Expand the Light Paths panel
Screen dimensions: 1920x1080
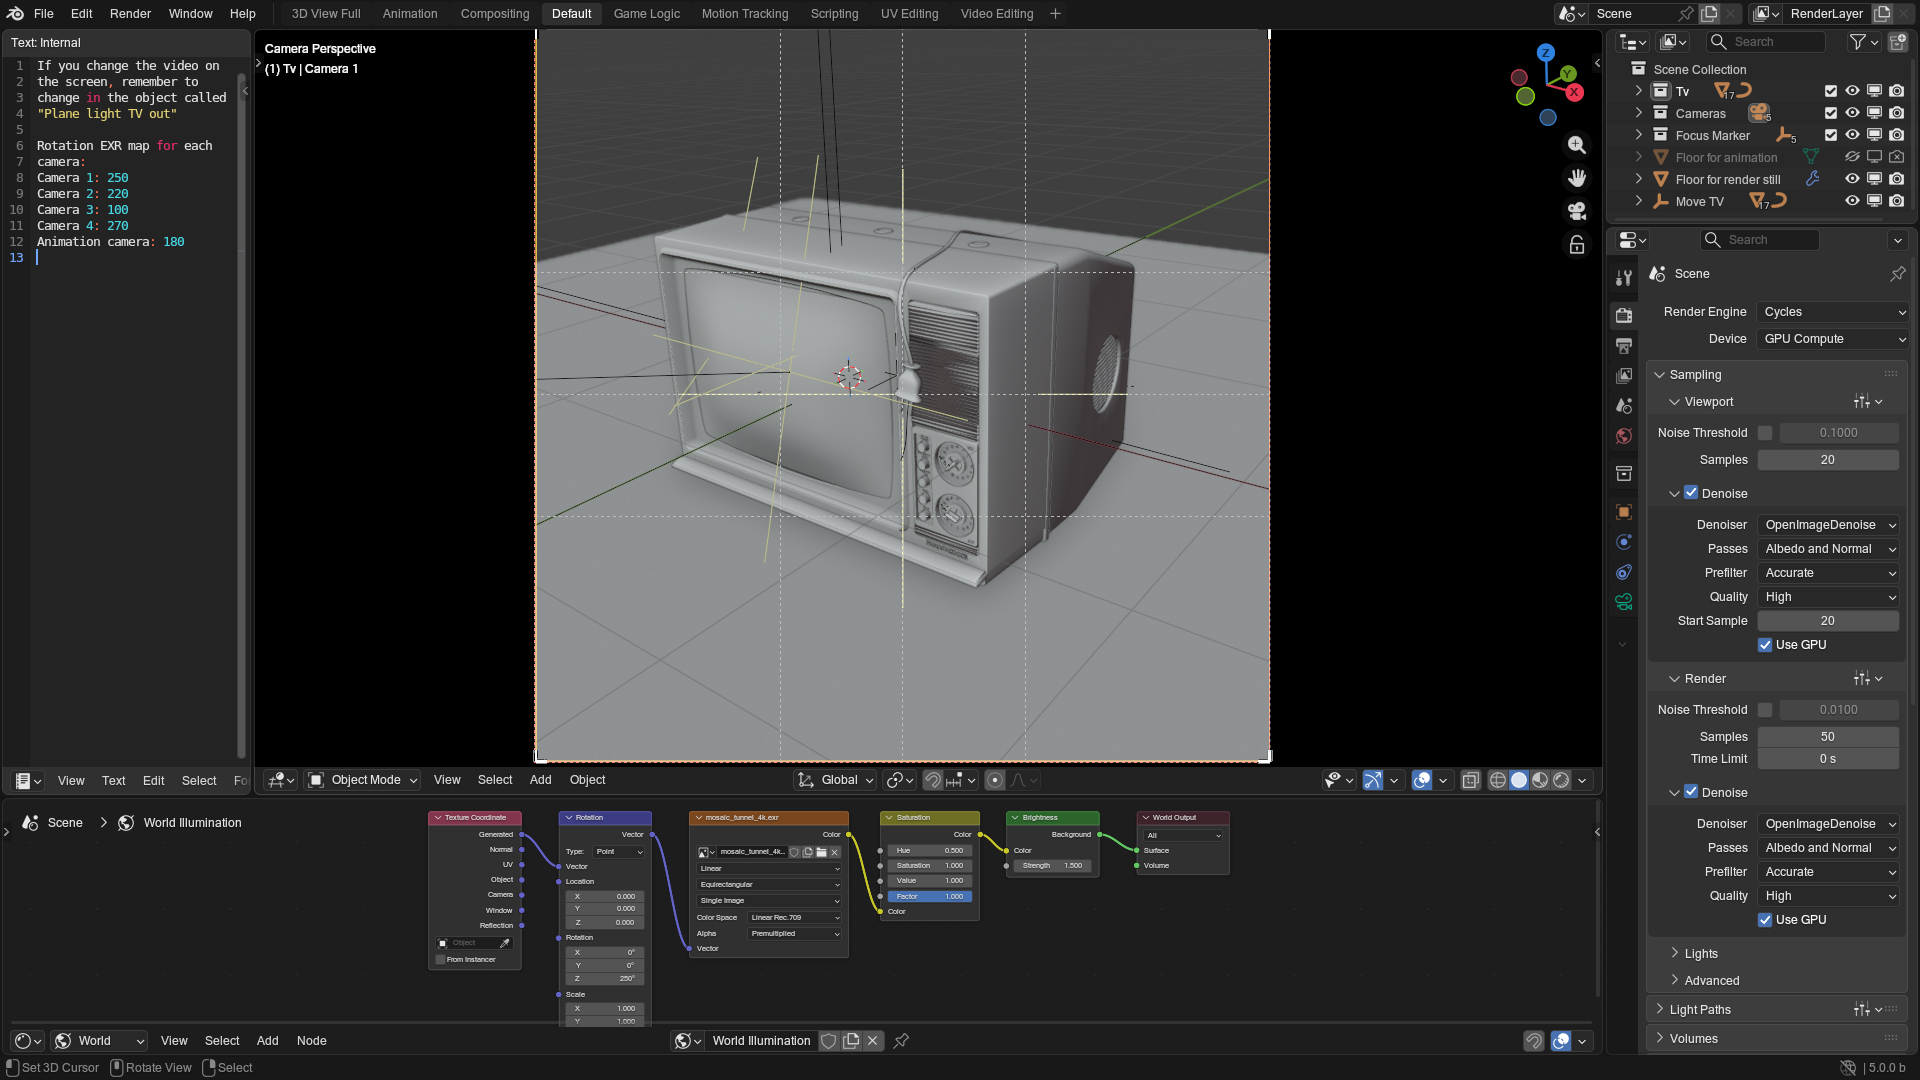(x=1700, y=1010)
